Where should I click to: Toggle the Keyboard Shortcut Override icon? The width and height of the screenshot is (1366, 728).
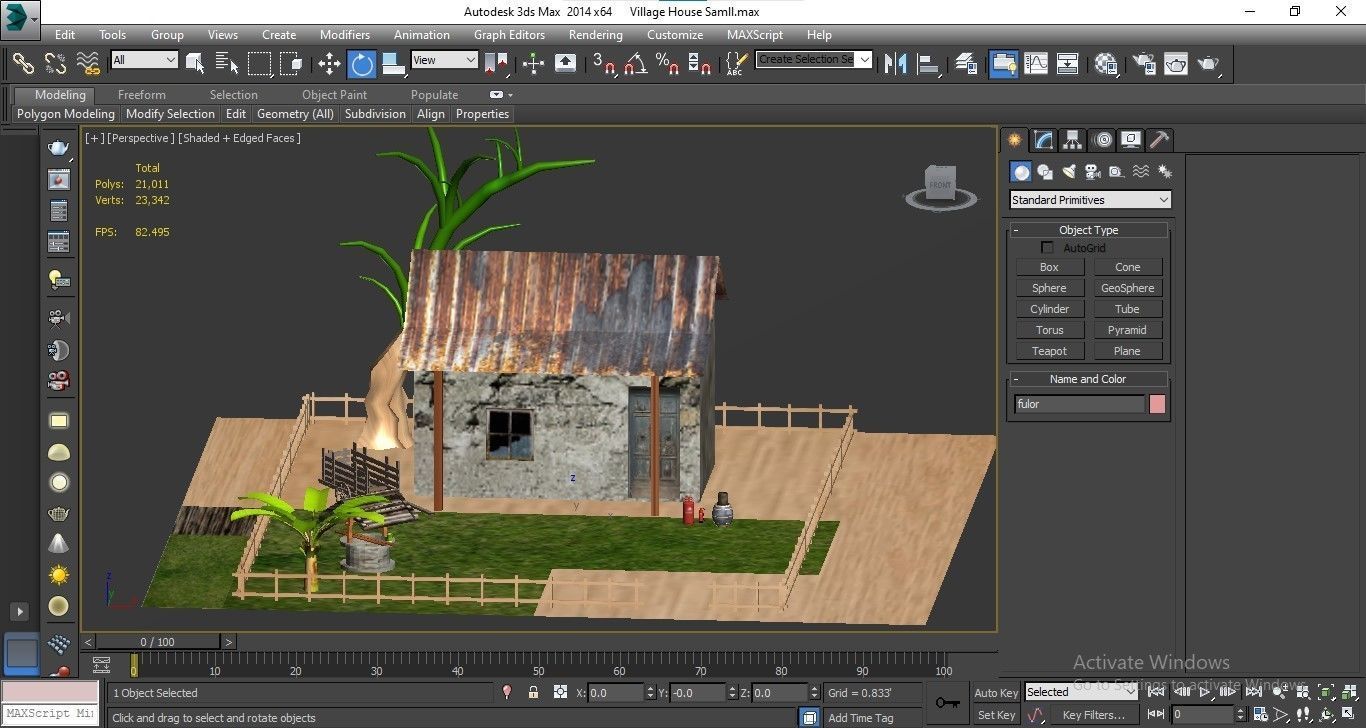(x=565, y=64)
